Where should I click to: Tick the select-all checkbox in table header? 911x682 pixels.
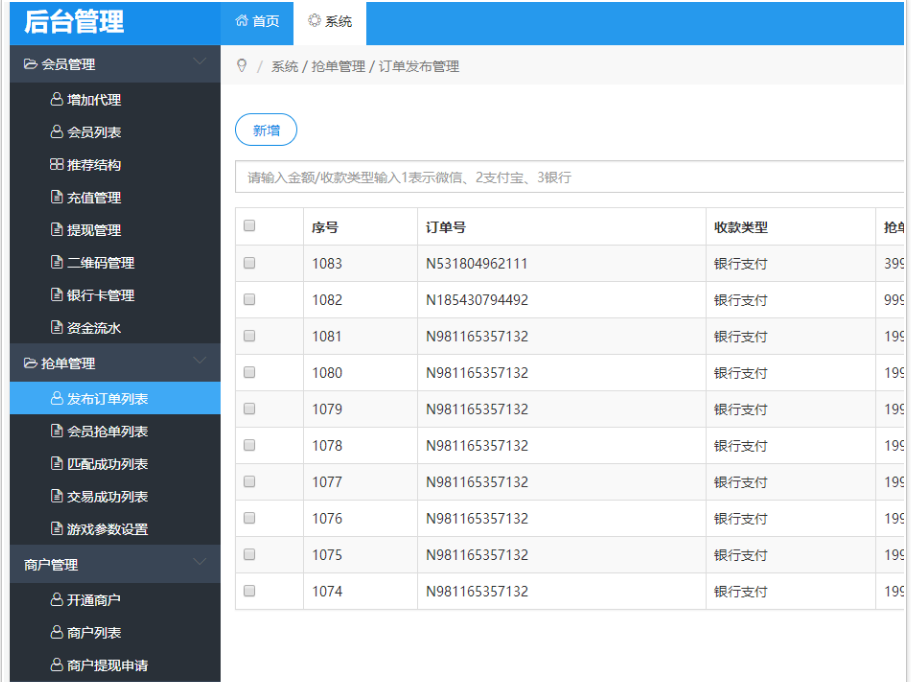tap(250, 226)
